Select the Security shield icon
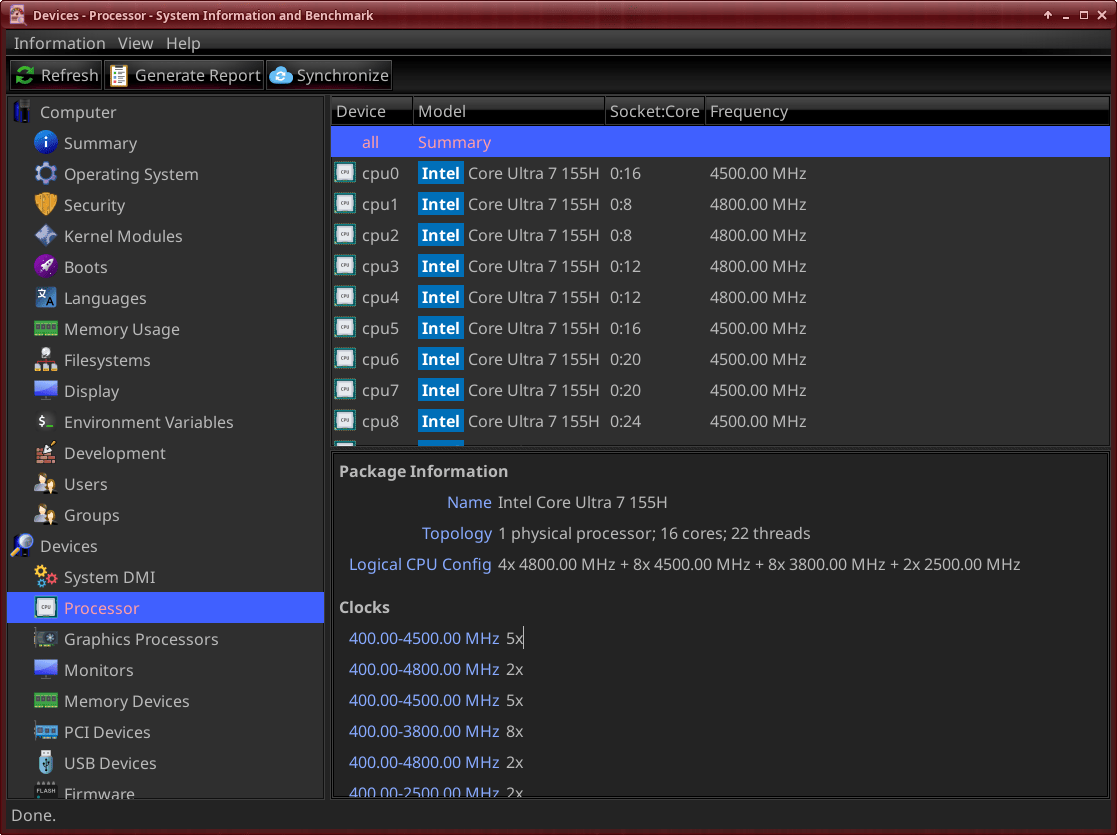The width and height of the screenshot is (1117, 835). (x=46, y=205)
